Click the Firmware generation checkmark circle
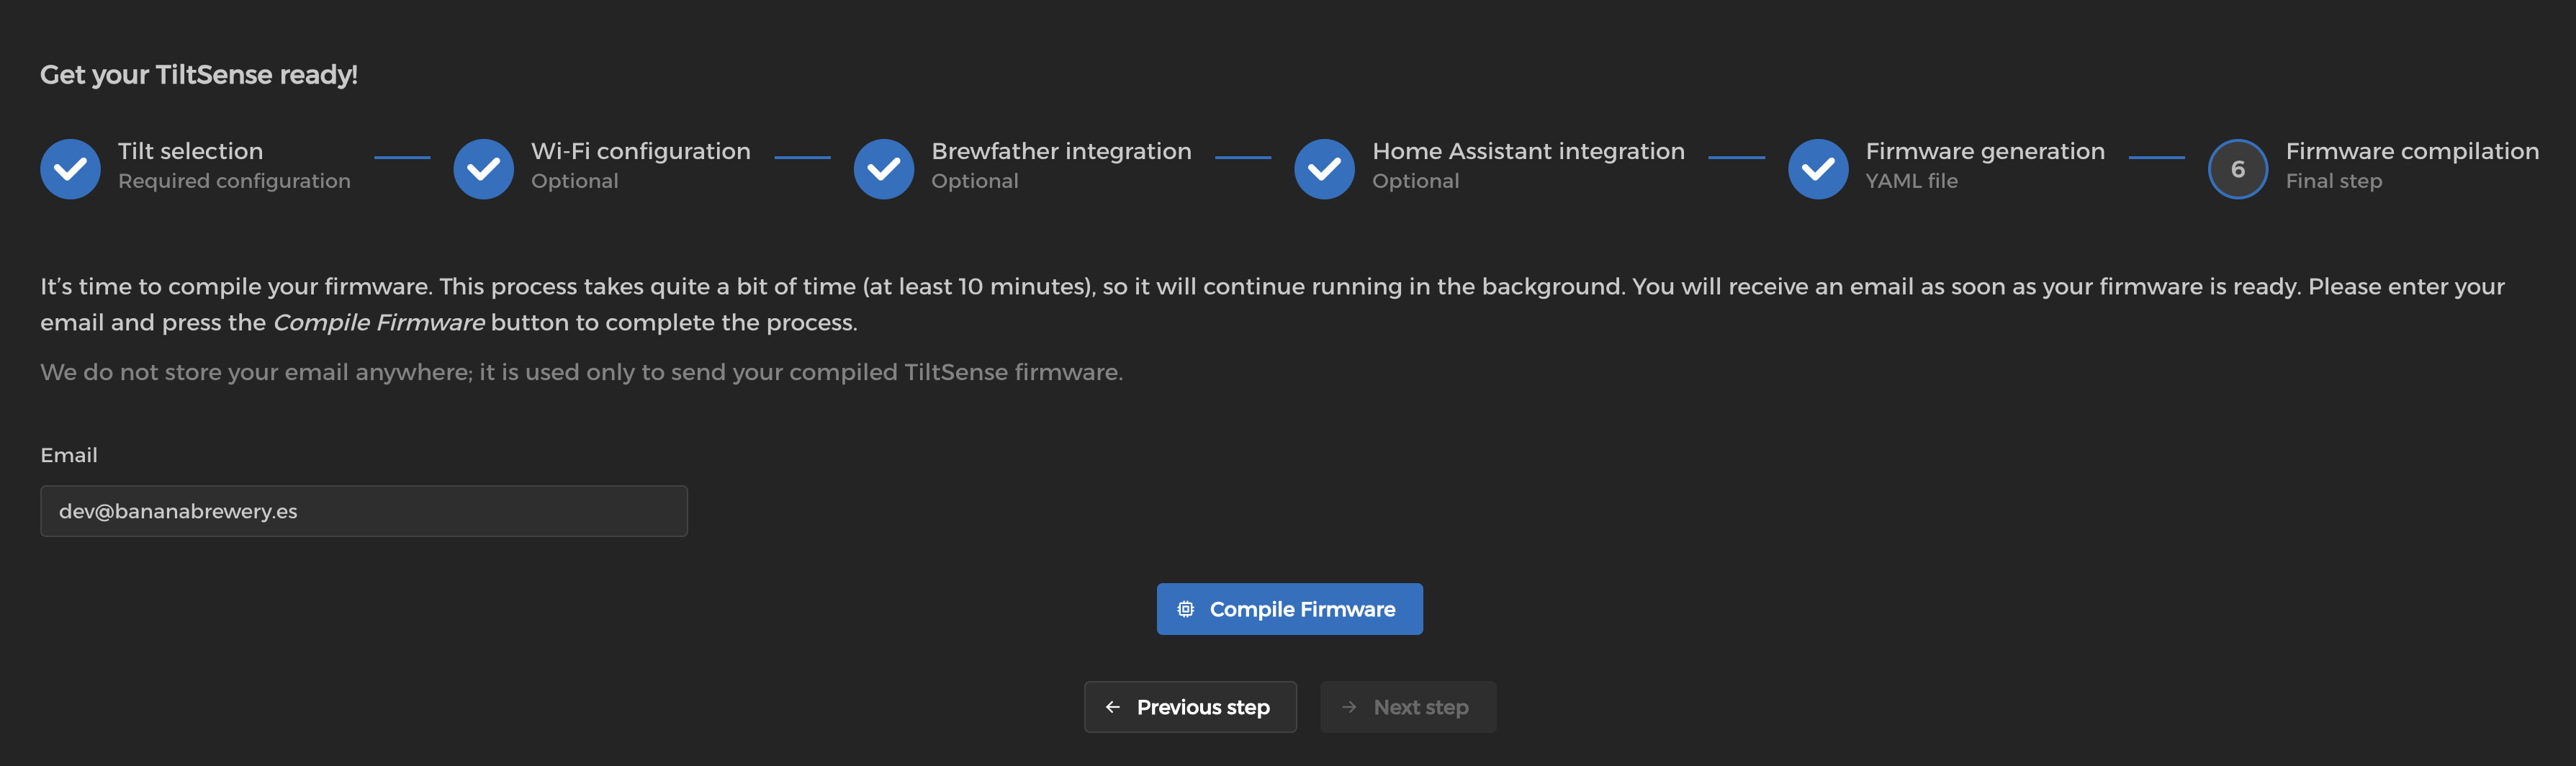This screenshot has height=766, width=2576. coord(1818,169)
